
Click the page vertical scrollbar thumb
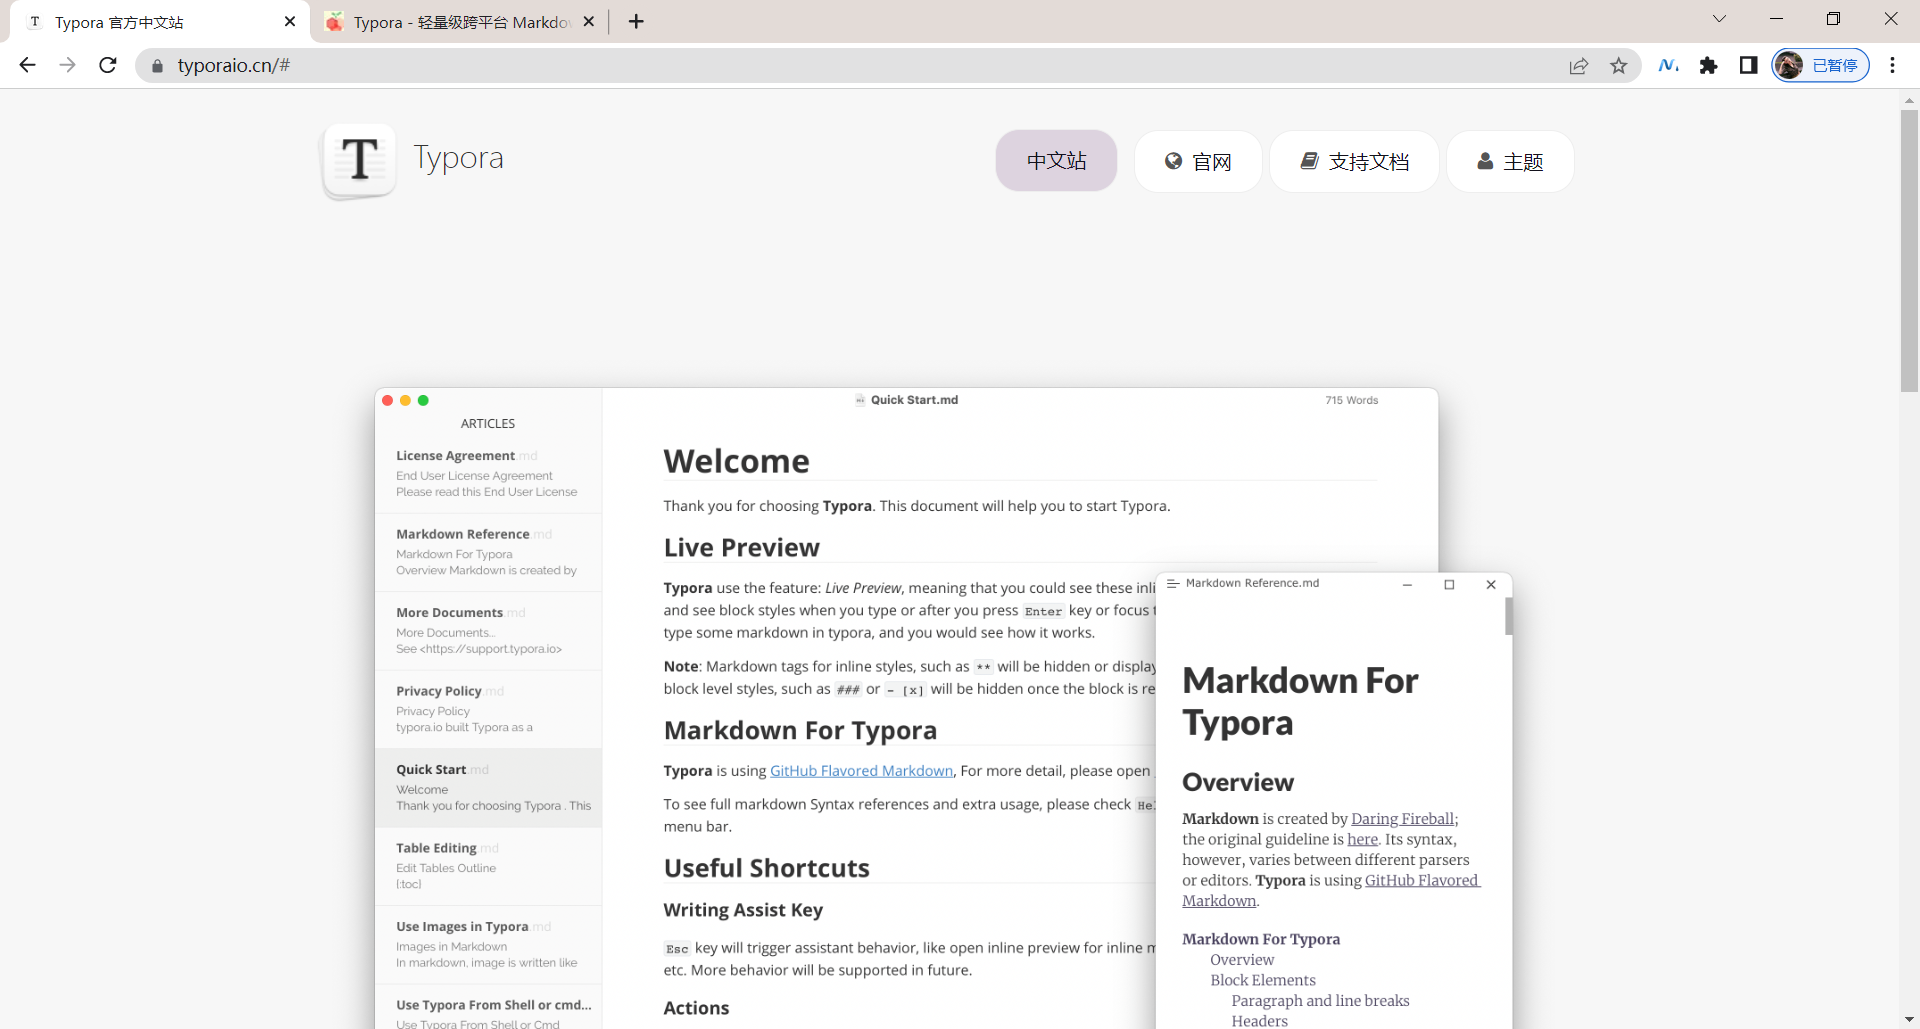click(x=1909, y=250)
